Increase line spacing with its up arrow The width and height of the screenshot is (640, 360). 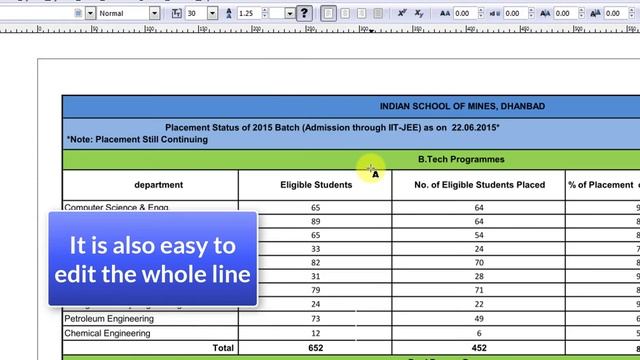(x=264, y=11)
